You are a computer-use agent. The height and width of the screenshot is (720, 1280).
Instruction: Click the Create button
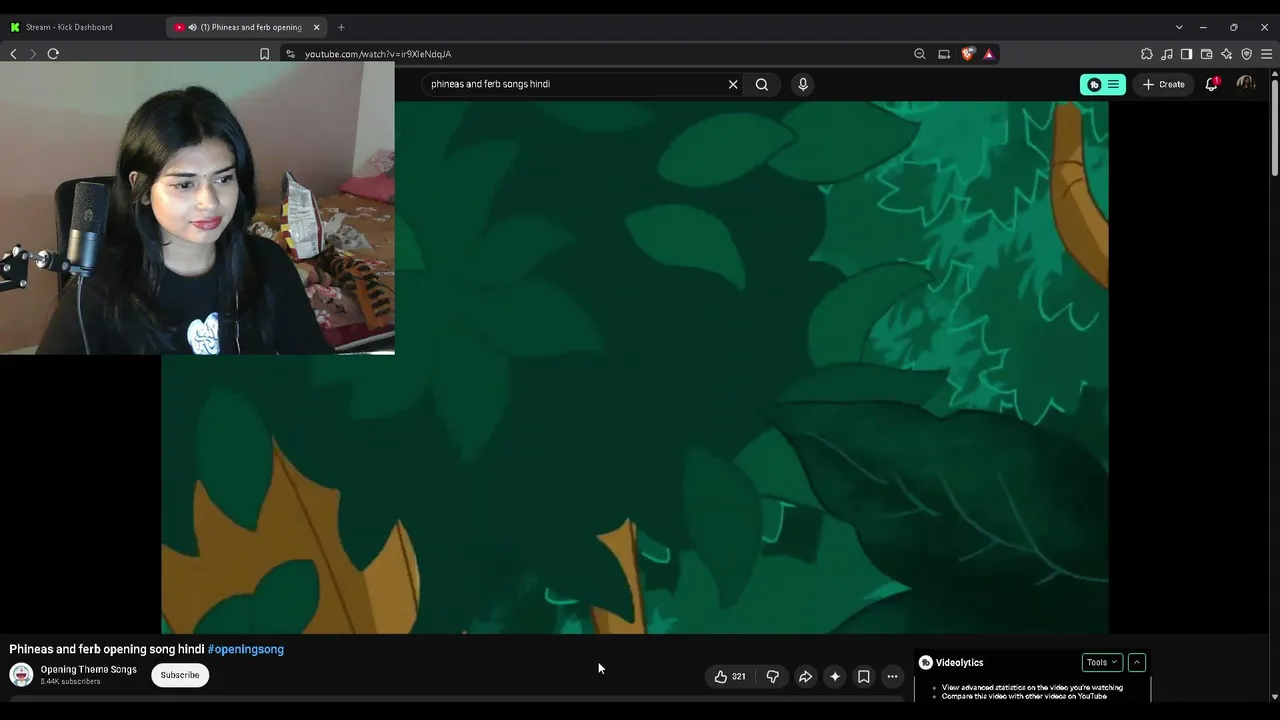coord(1164,84)
